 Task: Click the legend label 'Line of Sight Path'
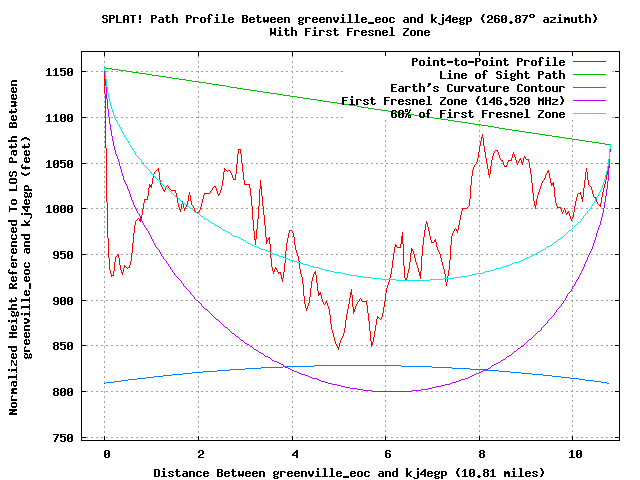point(502,75)
